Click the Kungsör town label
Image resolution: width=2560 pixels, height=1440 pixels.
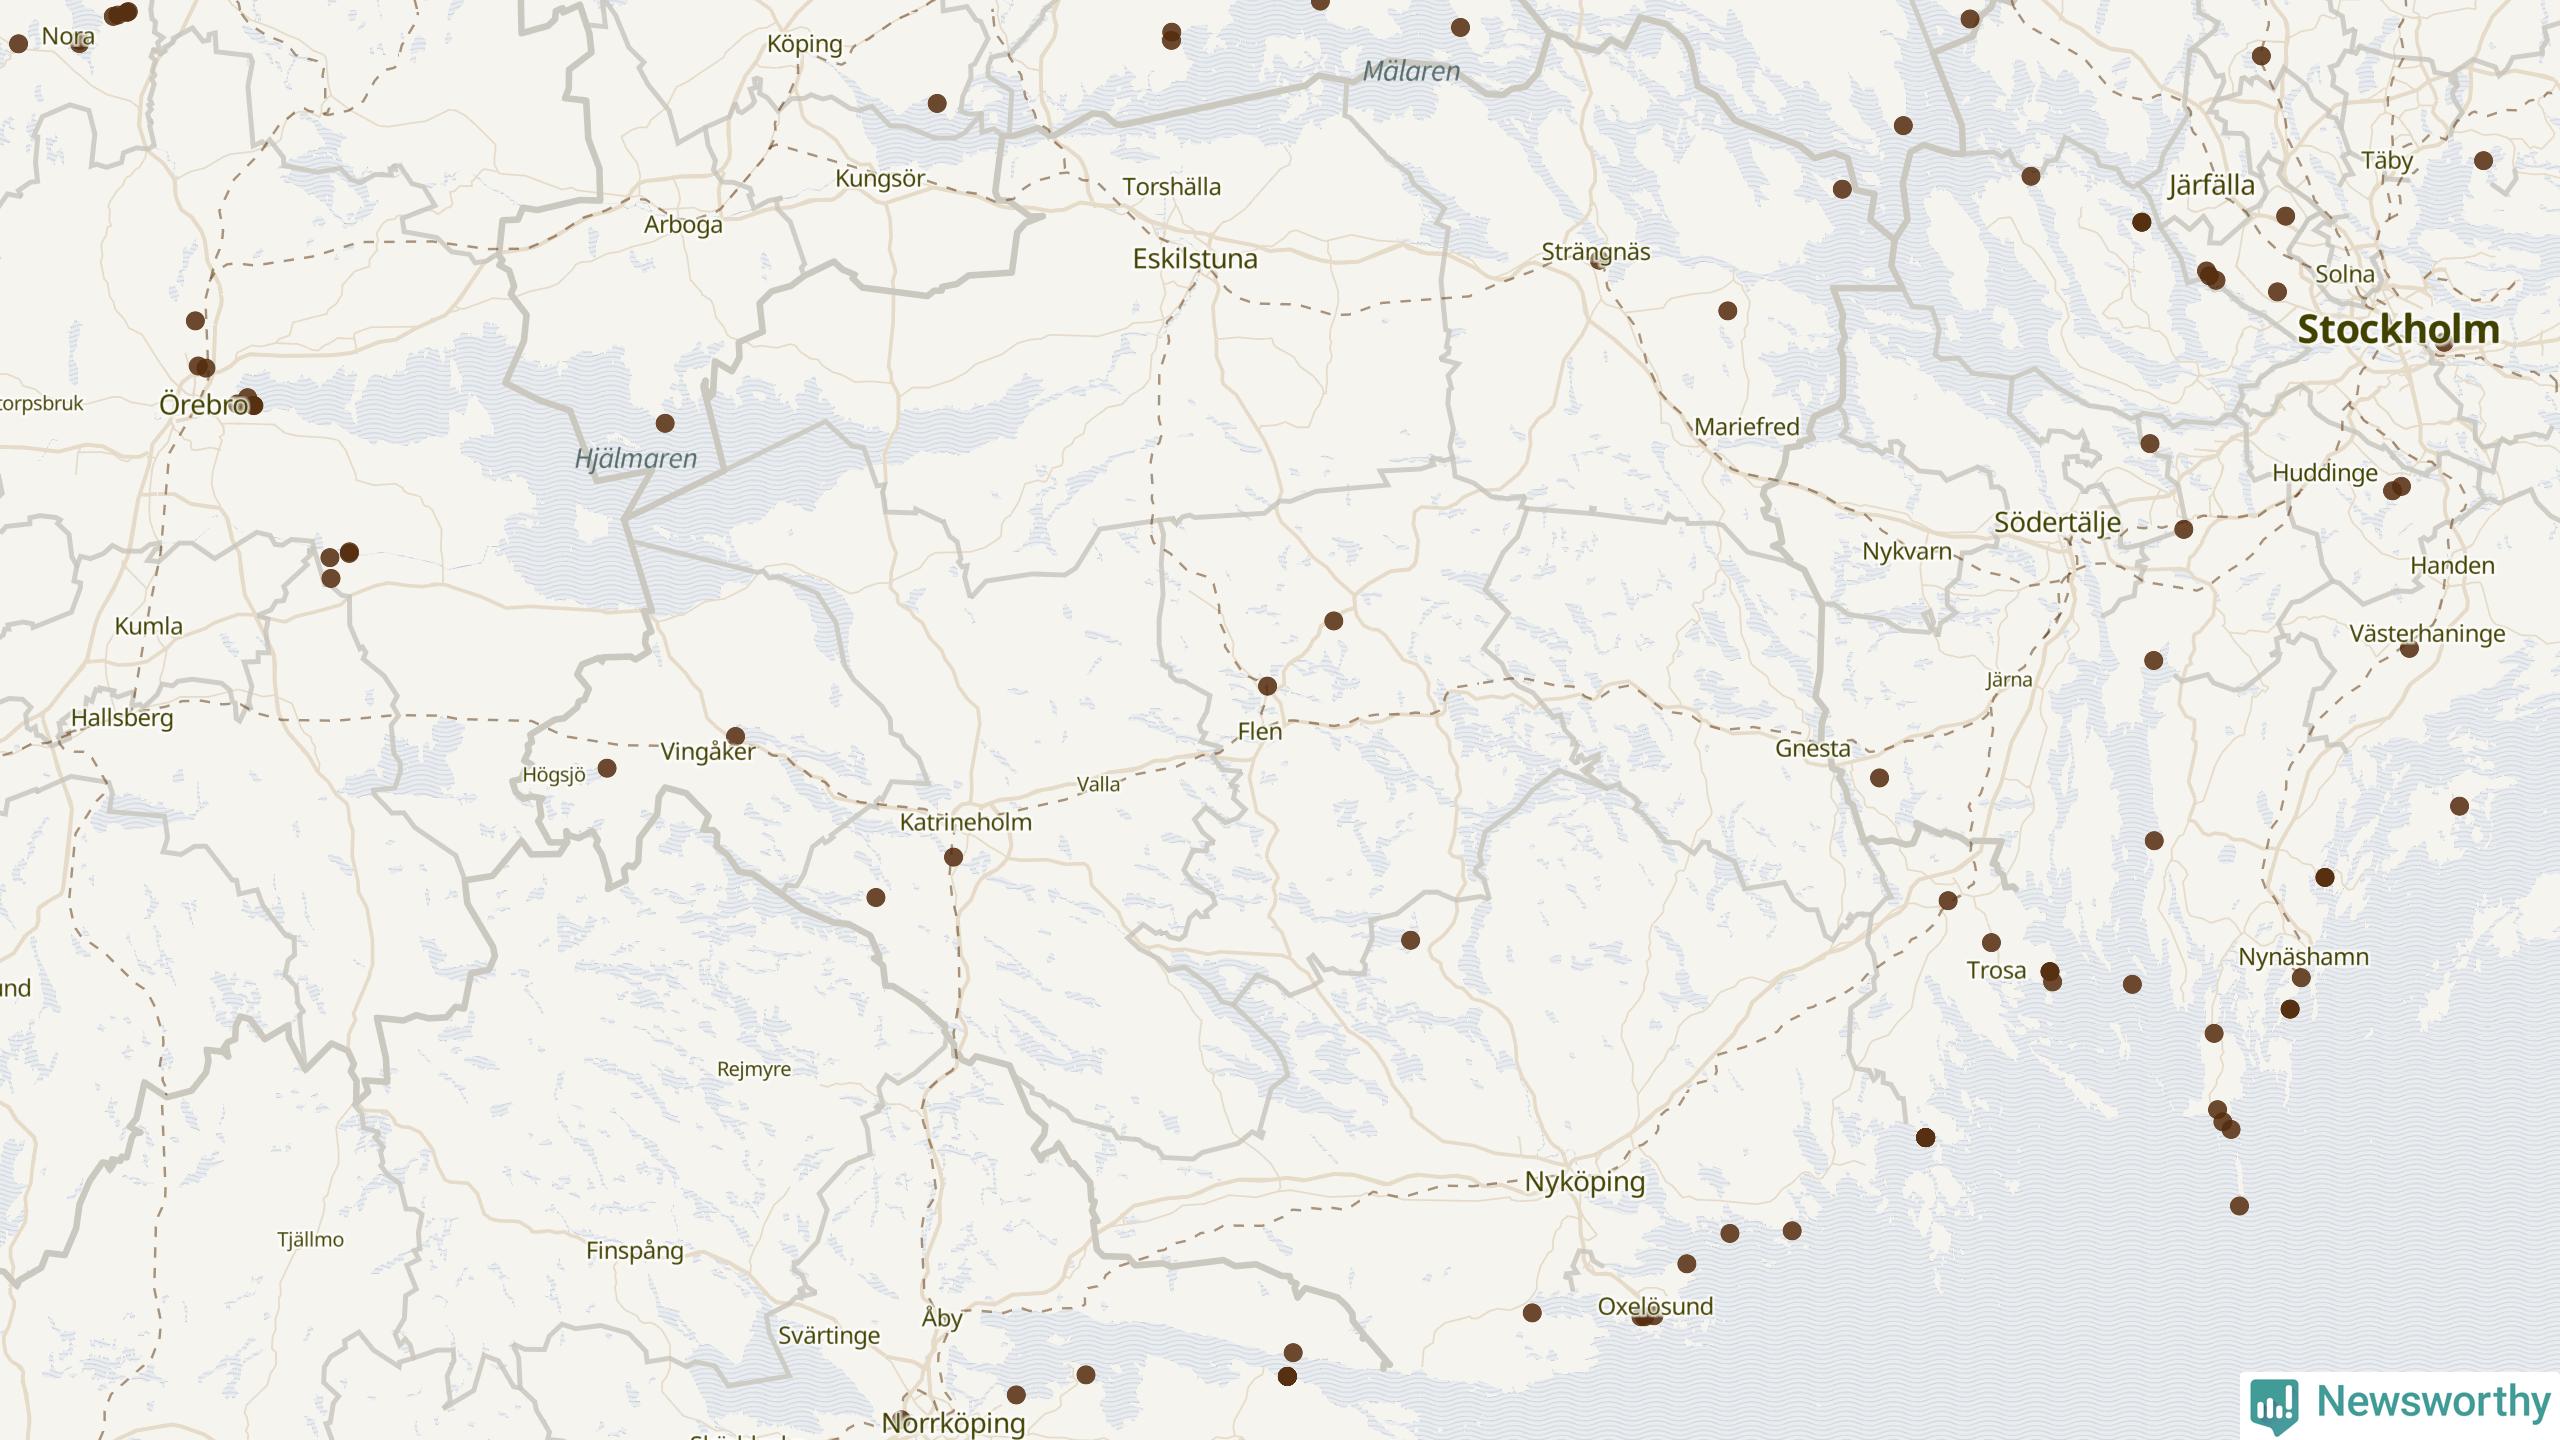[880, 179]
